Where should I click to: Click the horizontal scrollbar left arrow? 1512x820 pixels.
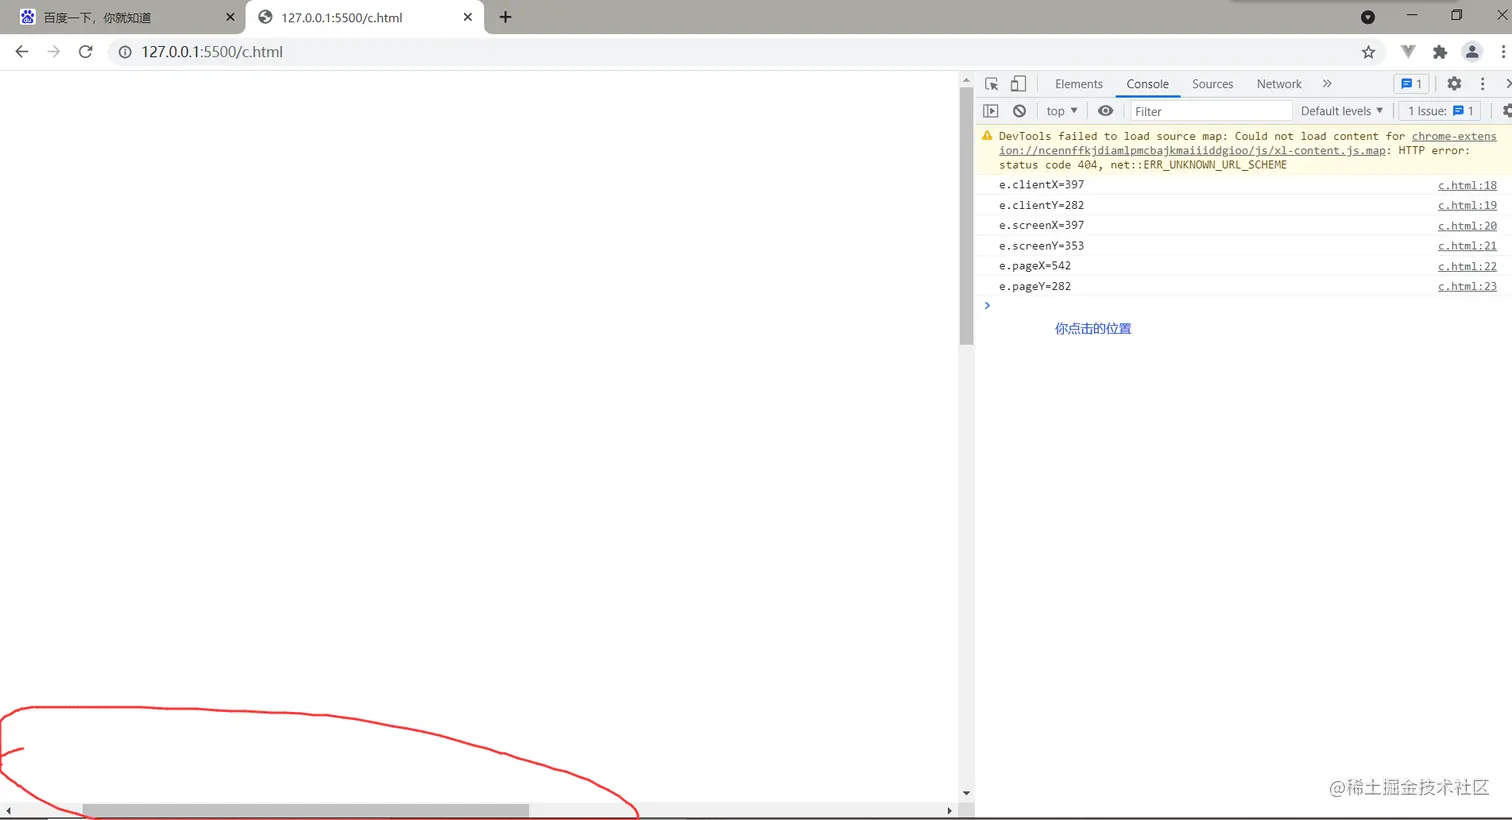click(x=8, y=811)
